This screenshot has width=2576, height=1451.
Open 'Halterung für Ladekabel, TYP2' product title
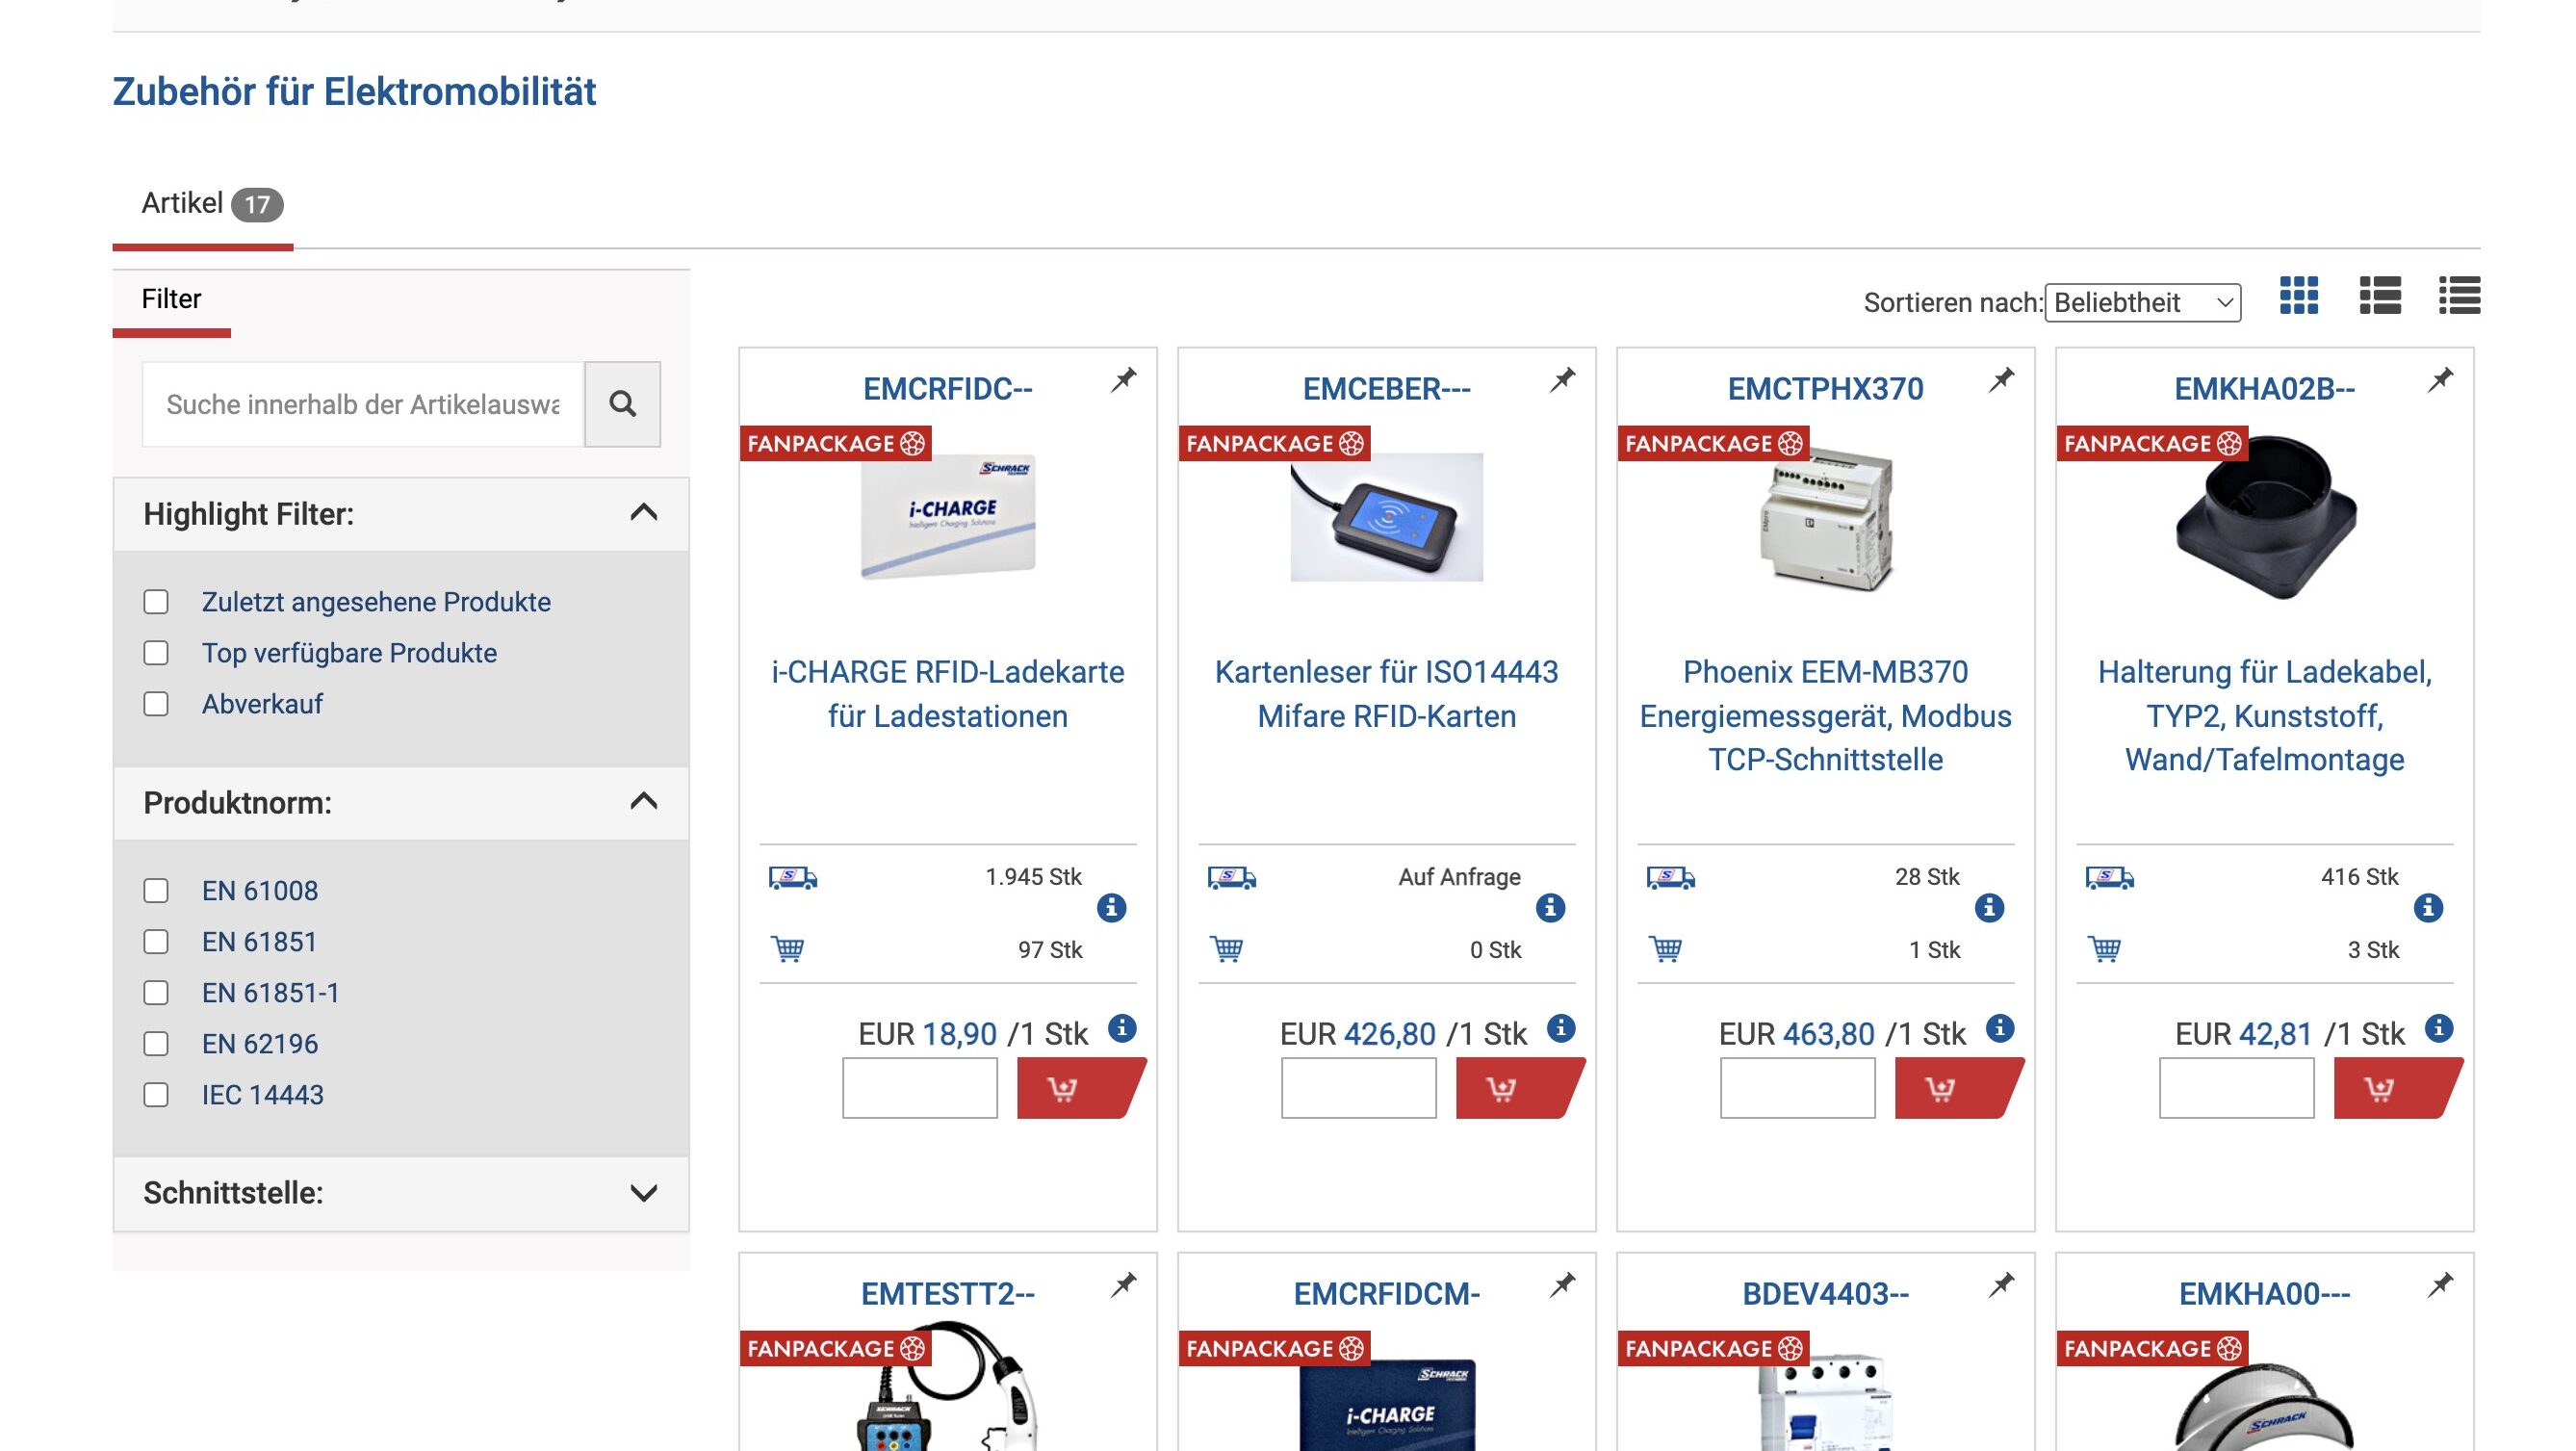point(2264,716)
